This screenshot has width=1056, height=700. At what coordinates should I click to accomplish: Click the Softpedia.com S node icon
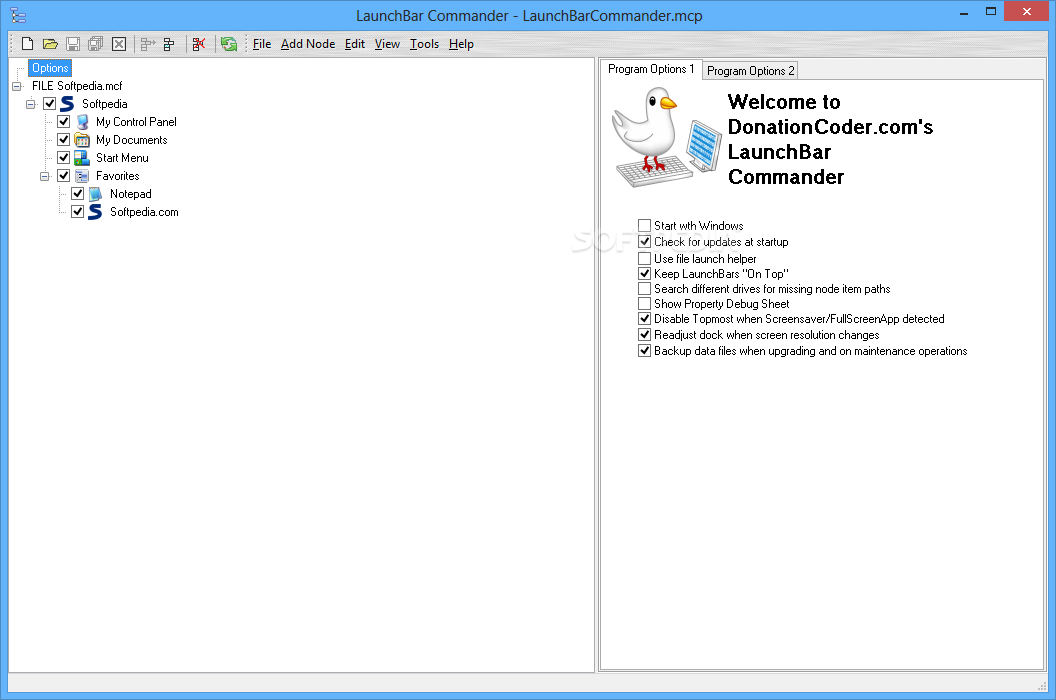(x=96, y=212)
